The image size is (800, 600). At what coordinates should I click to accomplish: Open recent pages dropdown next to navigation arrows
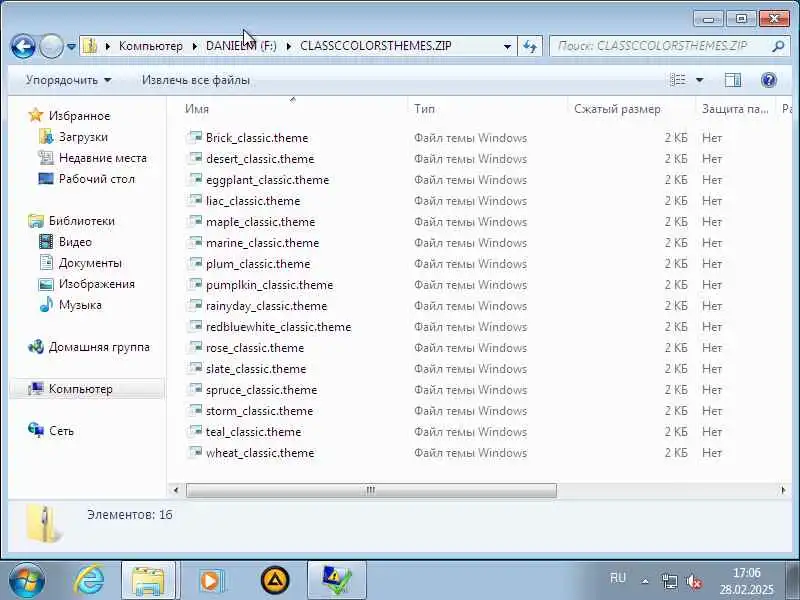(x=71, y=46)
